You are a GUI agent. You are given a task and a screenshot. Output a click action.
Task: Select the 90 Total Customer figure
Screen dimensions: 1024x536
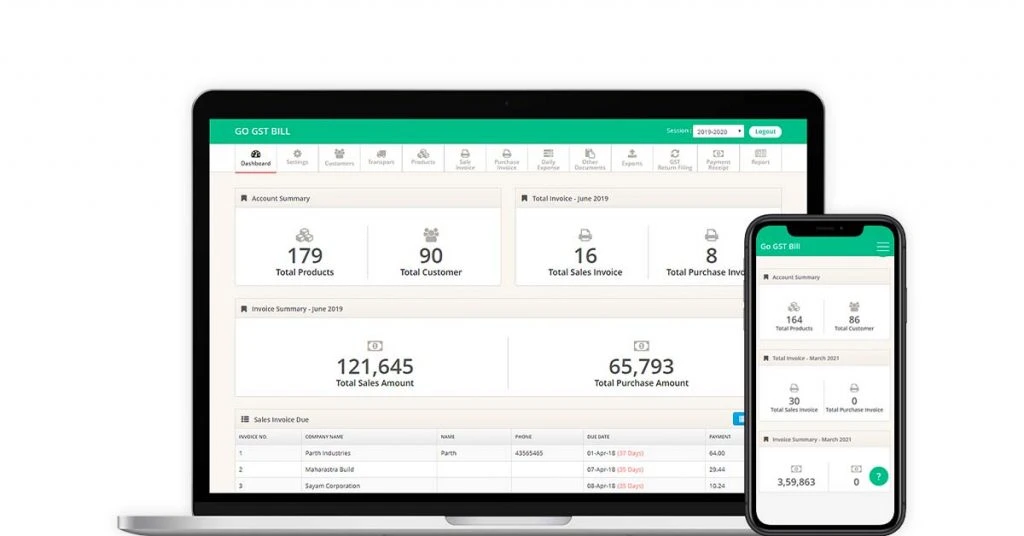click(431, 255)
